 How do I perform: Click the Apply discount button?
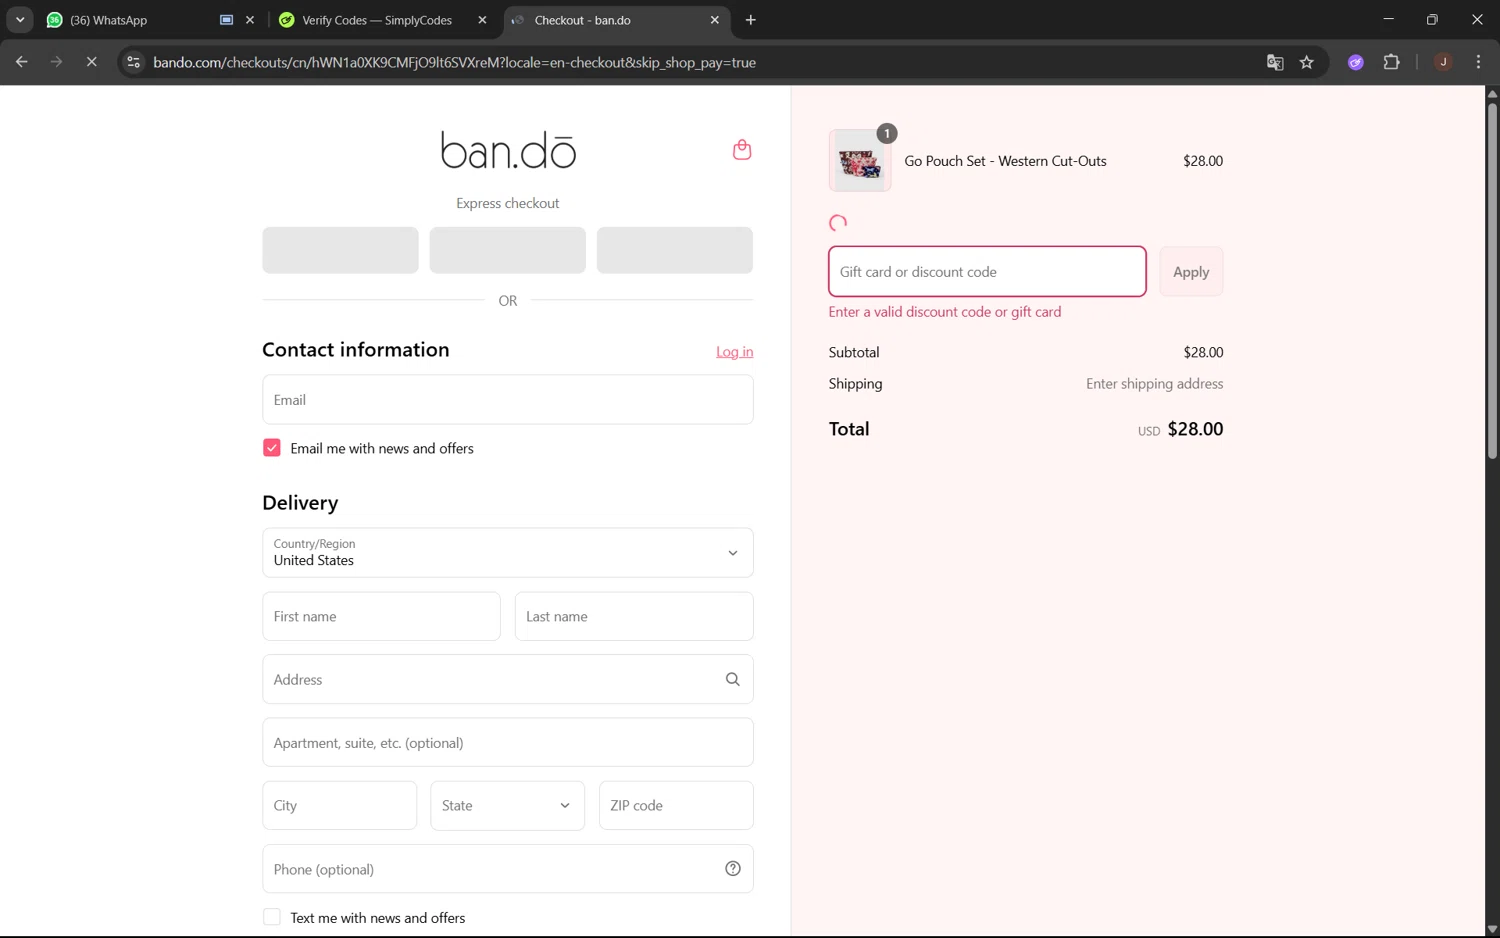[1191, 272]
